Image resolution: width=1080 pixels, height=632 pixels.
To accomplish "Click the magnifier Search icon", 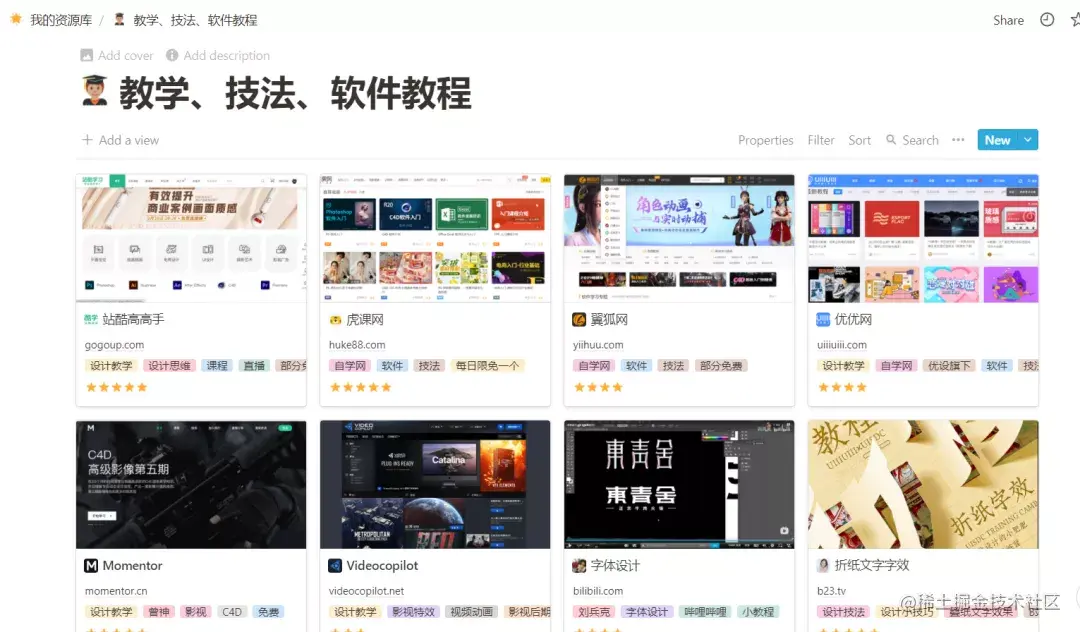I will (891, 140).
